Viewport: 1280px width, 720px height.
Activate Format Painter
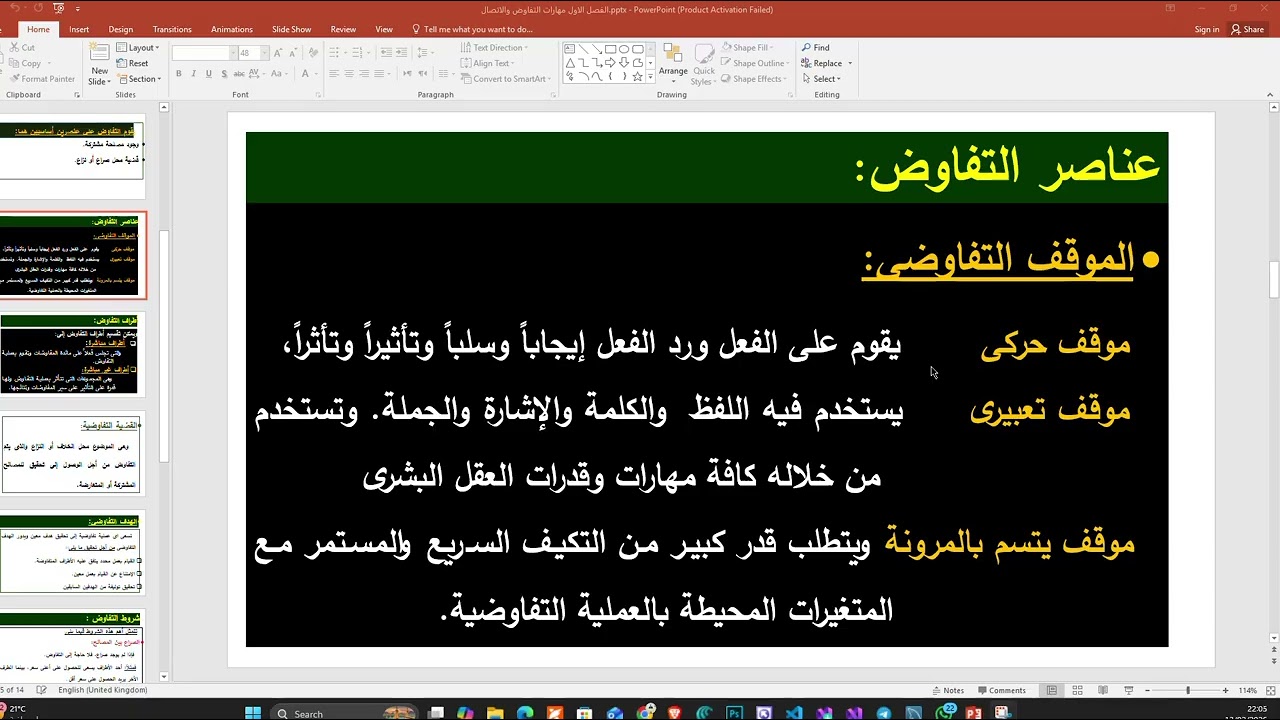pyautogui.click(x=40, y=79)
